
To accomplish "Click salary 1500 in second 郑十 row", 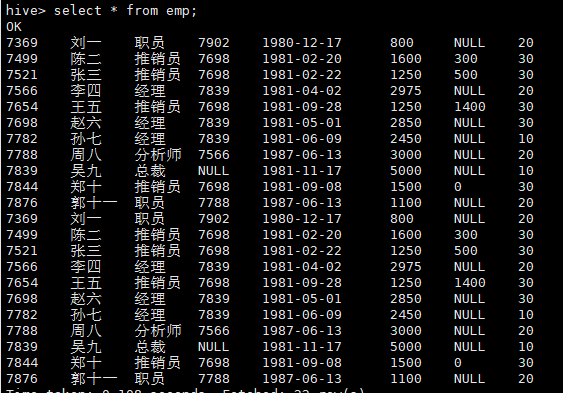I will [x=406, y=362].
